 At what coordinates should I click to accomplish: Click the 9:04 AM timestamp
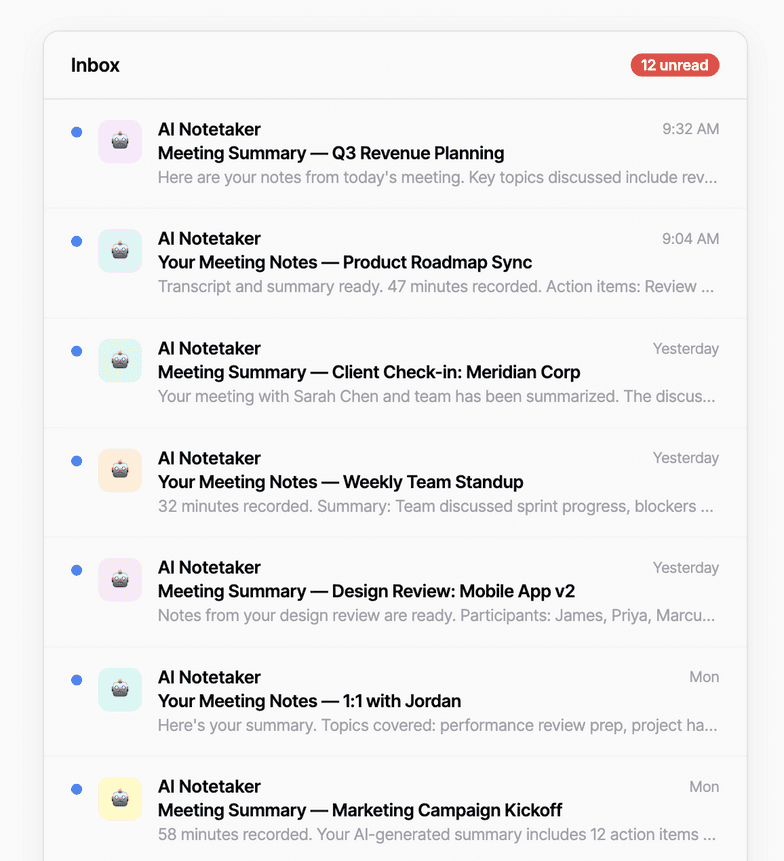(x=691, y=239)
